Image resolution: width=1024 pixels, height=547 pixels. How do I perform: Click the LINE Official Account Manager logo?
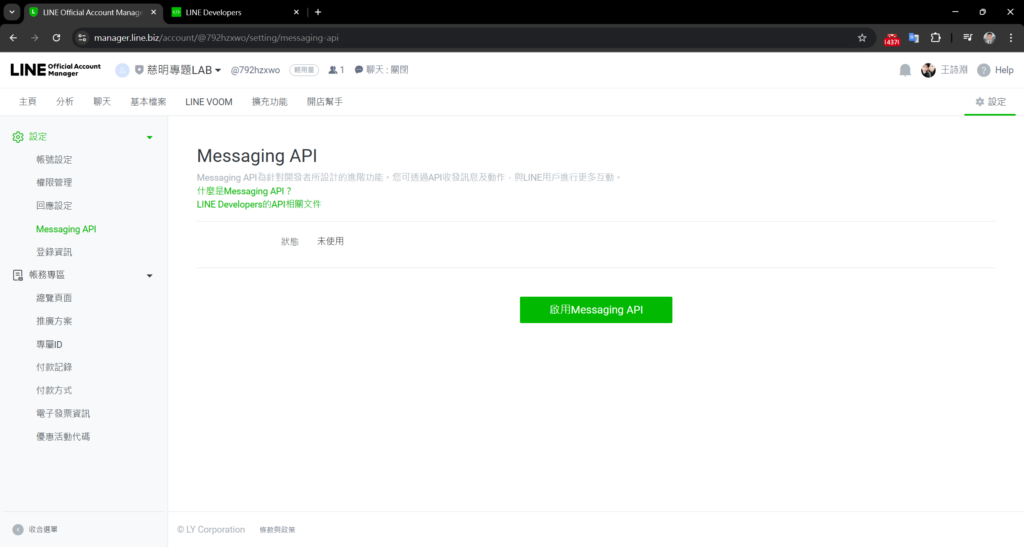click(56, 70)
